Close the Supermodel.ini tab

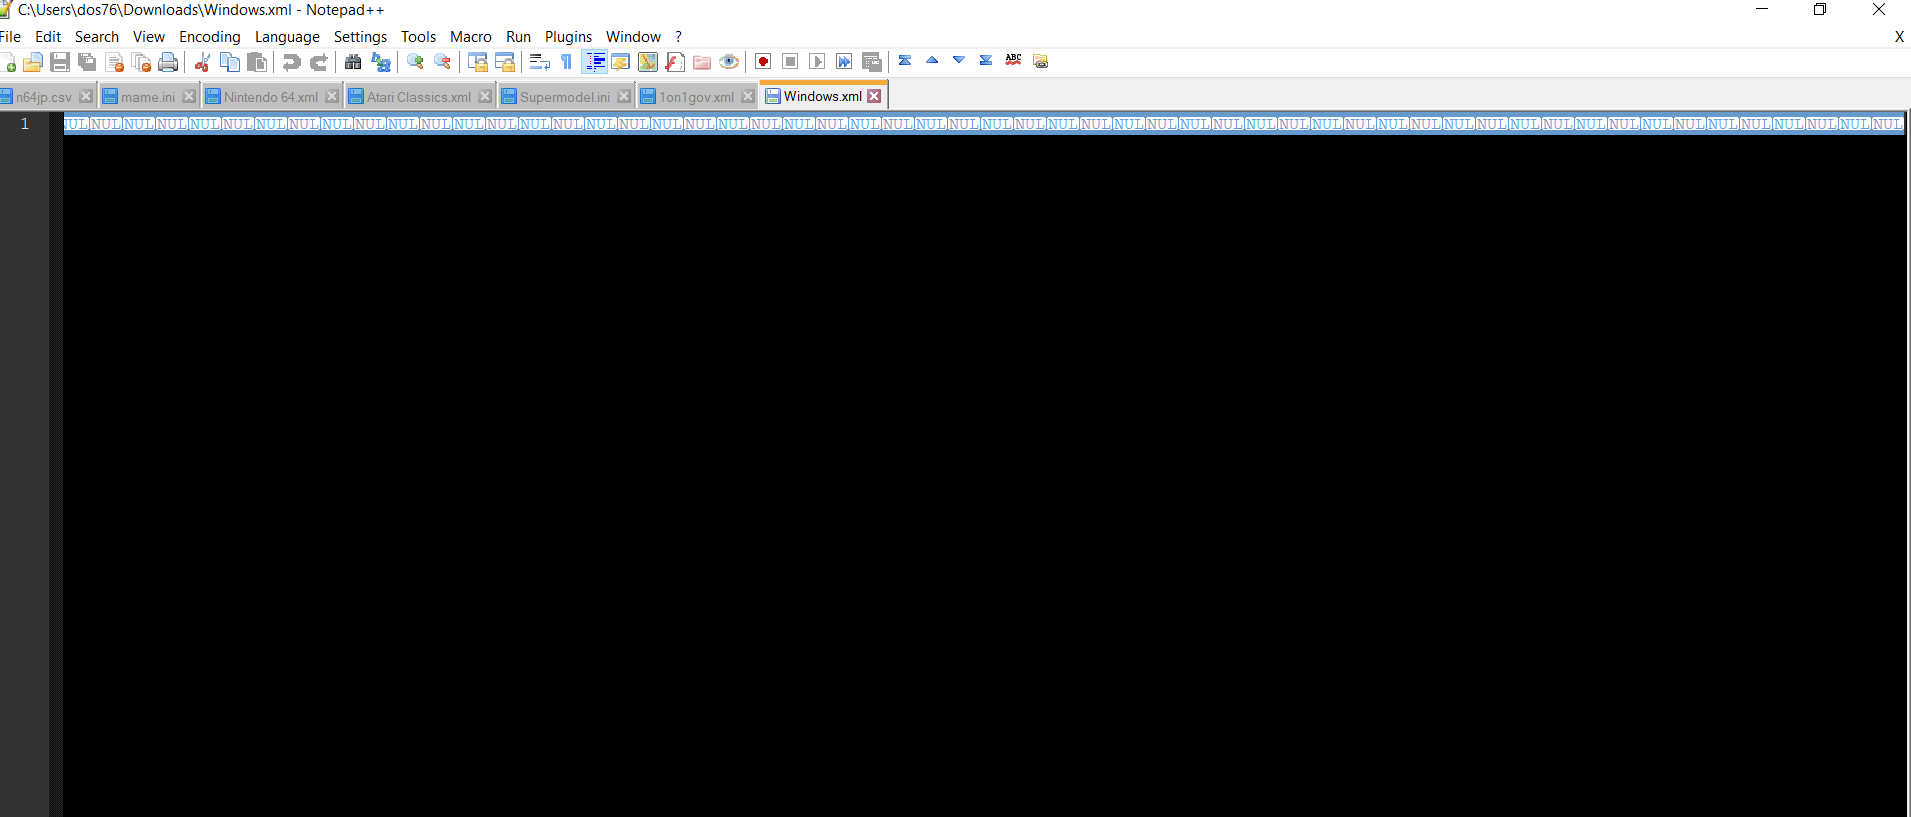point(624,96)
